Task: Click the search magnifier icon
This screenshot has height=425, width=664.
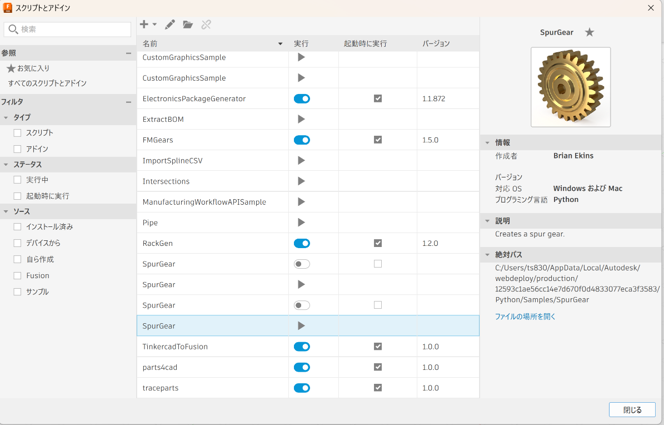Action: (13, 29)
